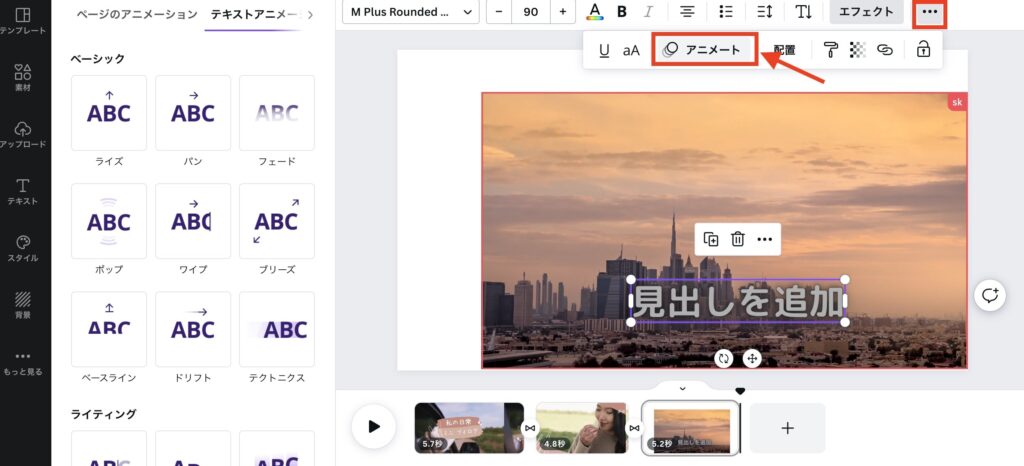The width and height of the screenshot is (1024, 466).
Task: Click the rotate handle below text
Action: pos(724,358)
